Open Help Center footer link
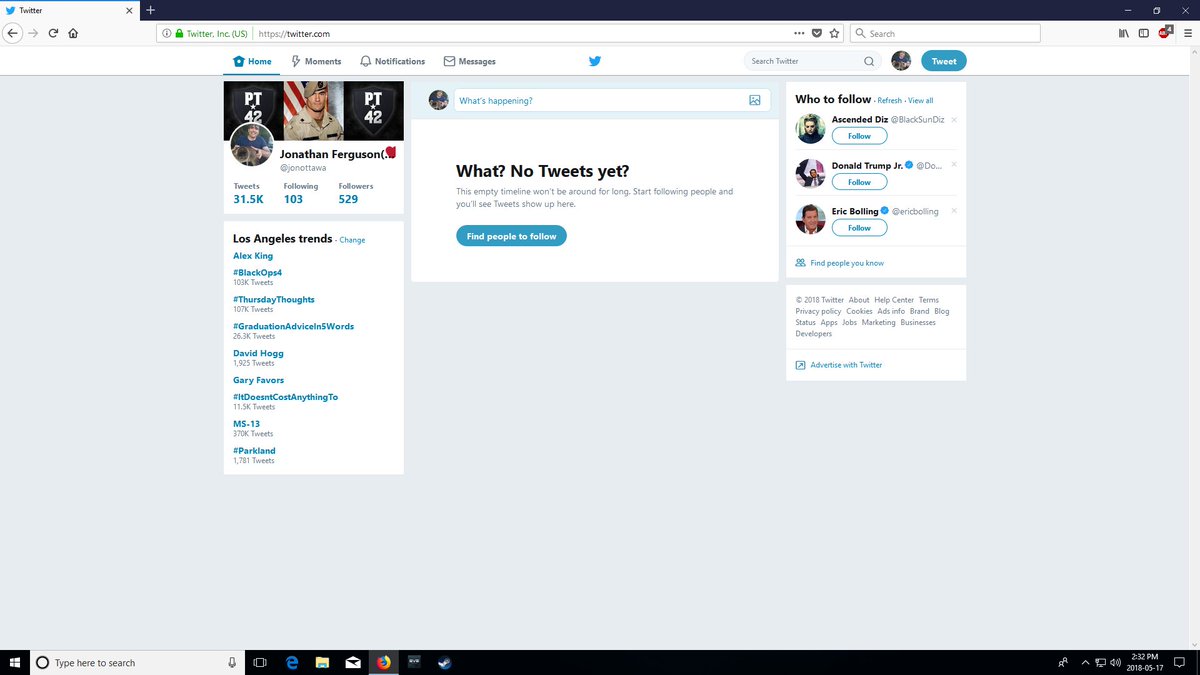Image resolution: width=1200 pixels, height=675 pixels. click(x=894, y=300)
